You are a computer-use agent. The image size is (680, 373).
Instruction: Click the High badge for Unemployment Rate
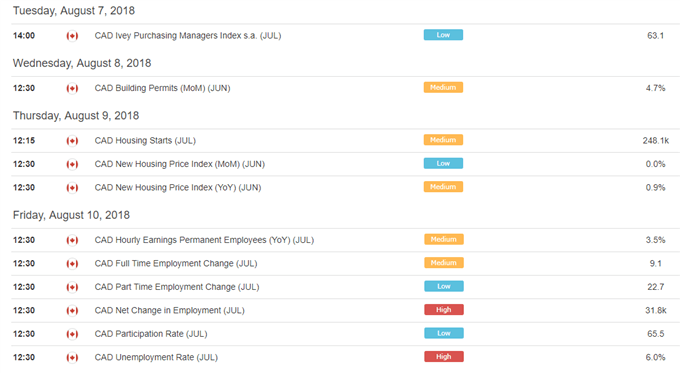click(x=444, y=357)
